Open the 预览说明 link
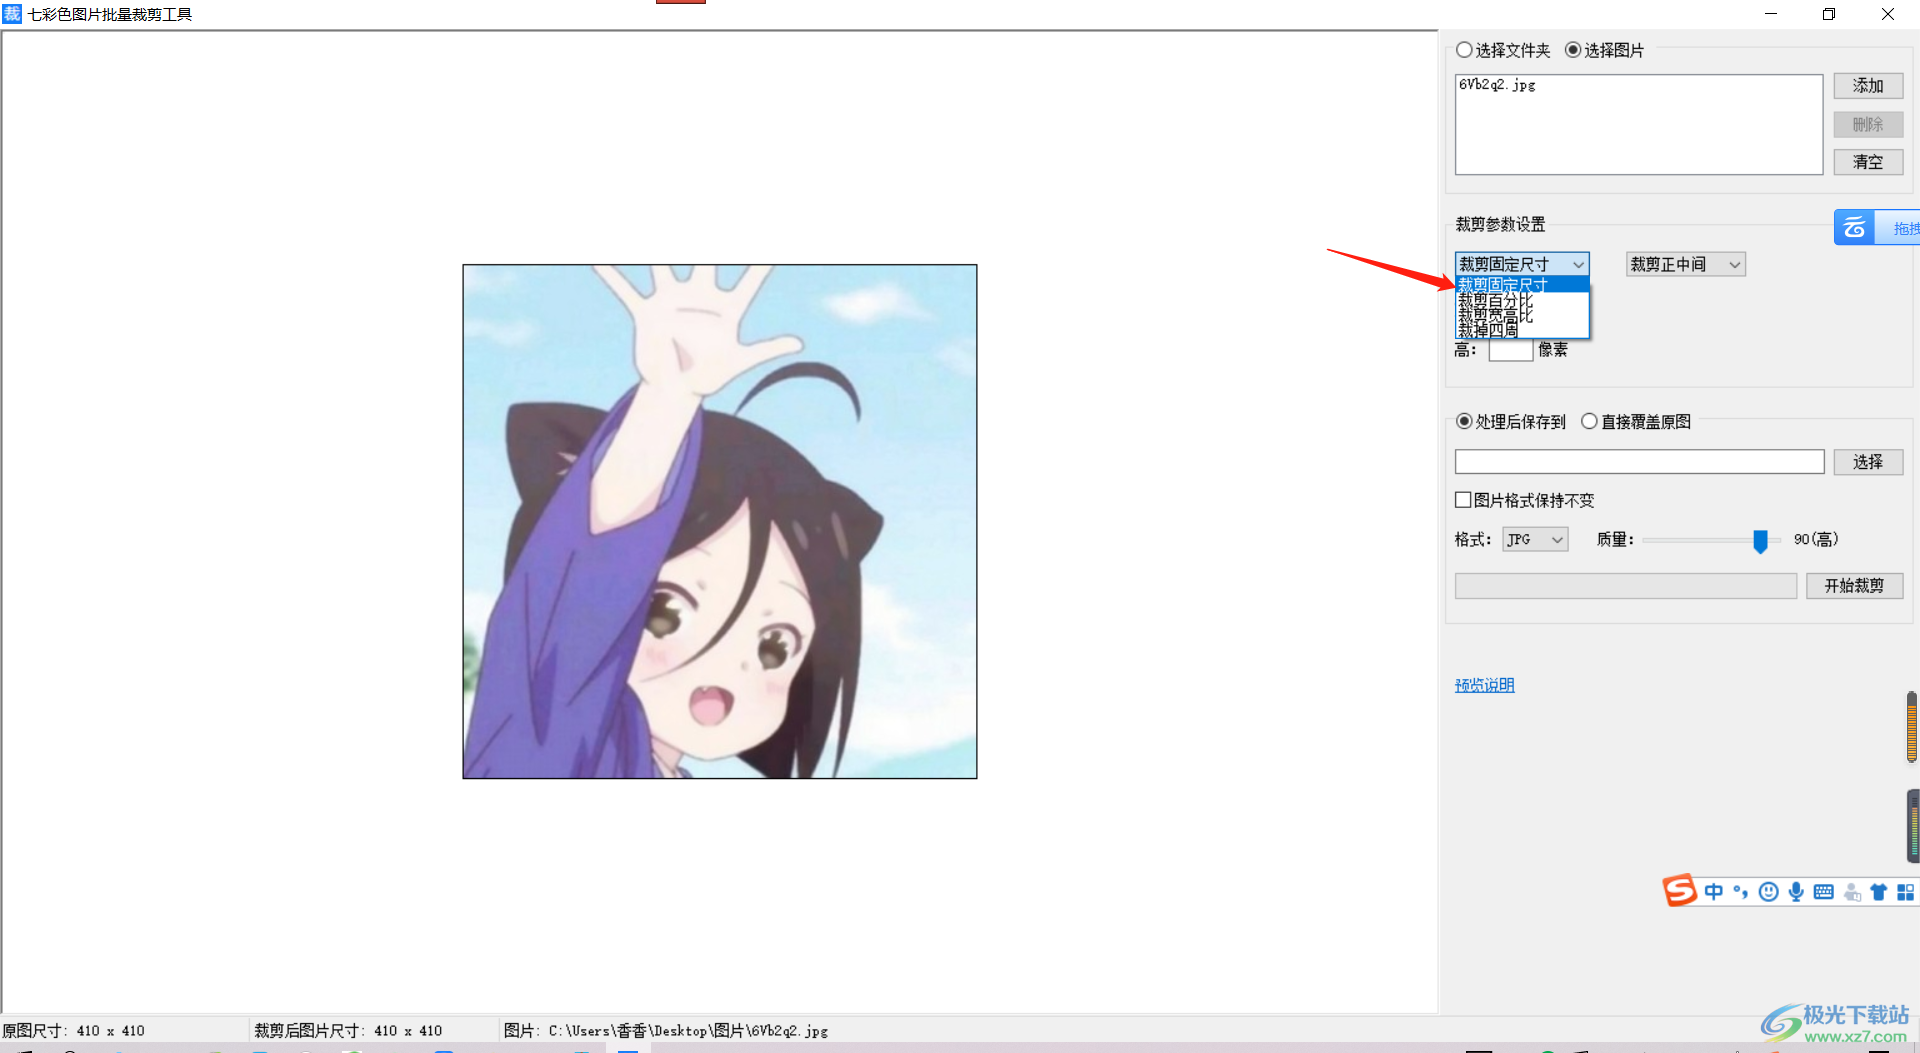 coord(1484,685)
